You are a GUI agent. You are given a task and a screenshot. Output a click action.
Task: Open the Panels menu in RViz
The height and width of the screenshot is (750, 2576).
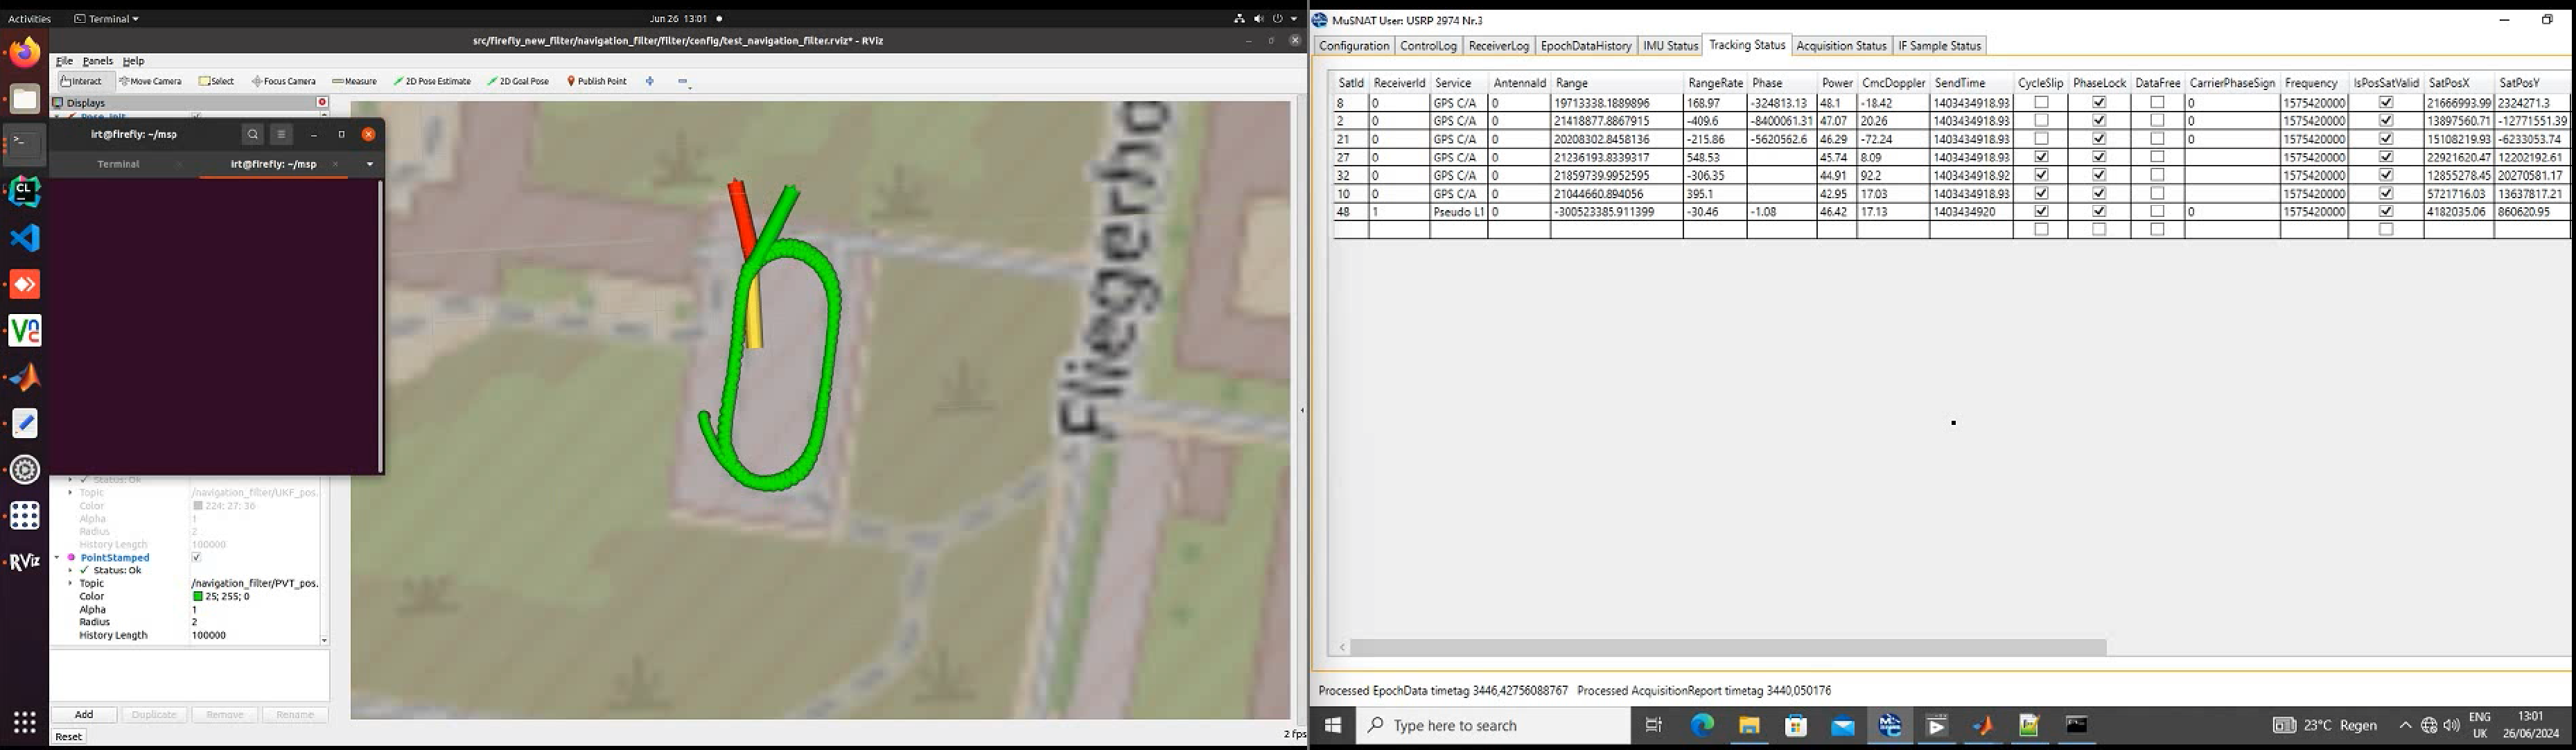coord(97,61)
